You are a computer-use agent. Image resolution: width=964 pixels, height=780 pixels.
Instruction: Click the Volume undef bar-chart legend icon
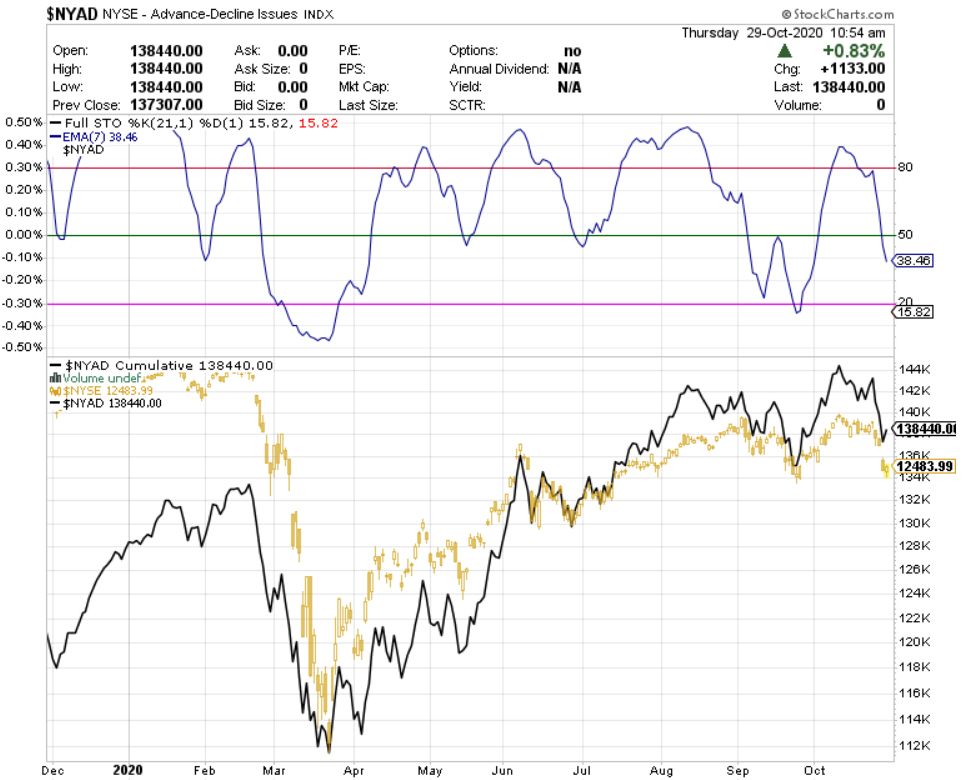(x=57, y=379)
